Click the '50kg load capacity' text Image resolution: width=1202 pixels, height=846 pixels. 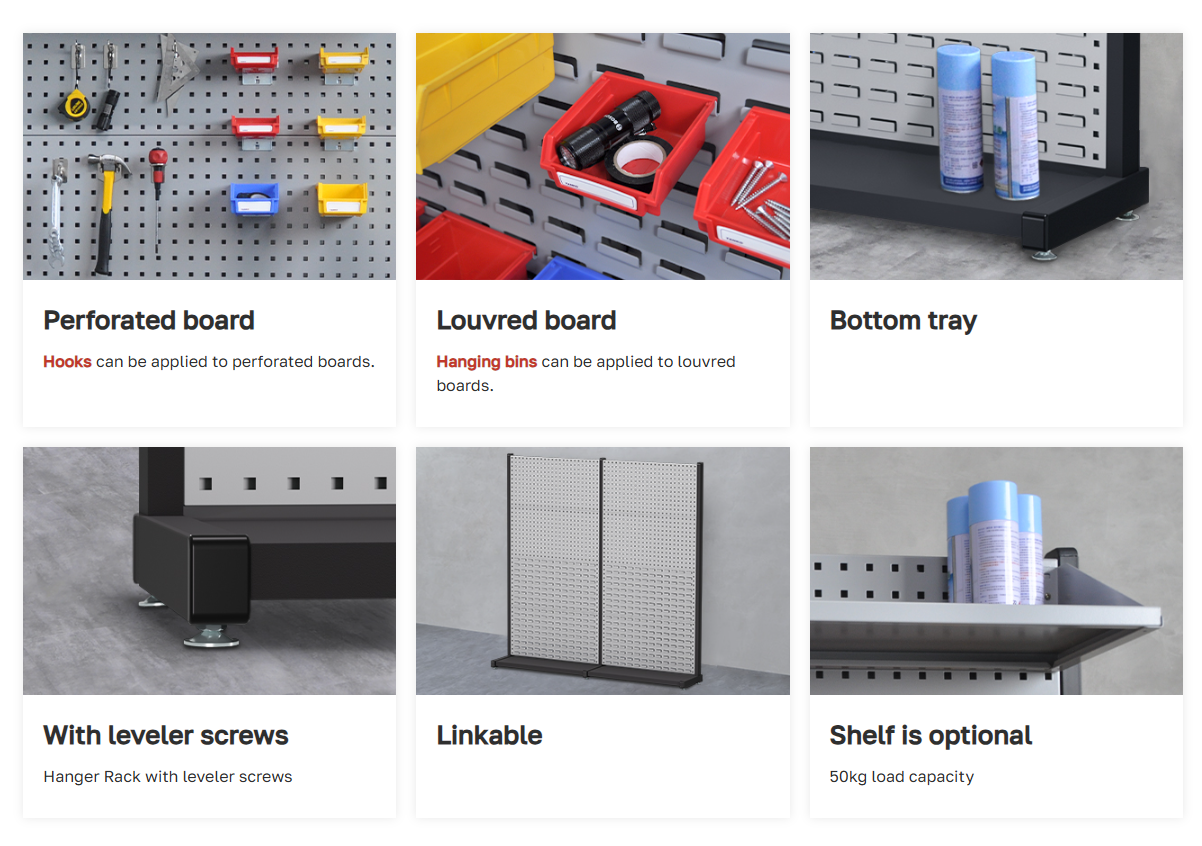point(901,777)
